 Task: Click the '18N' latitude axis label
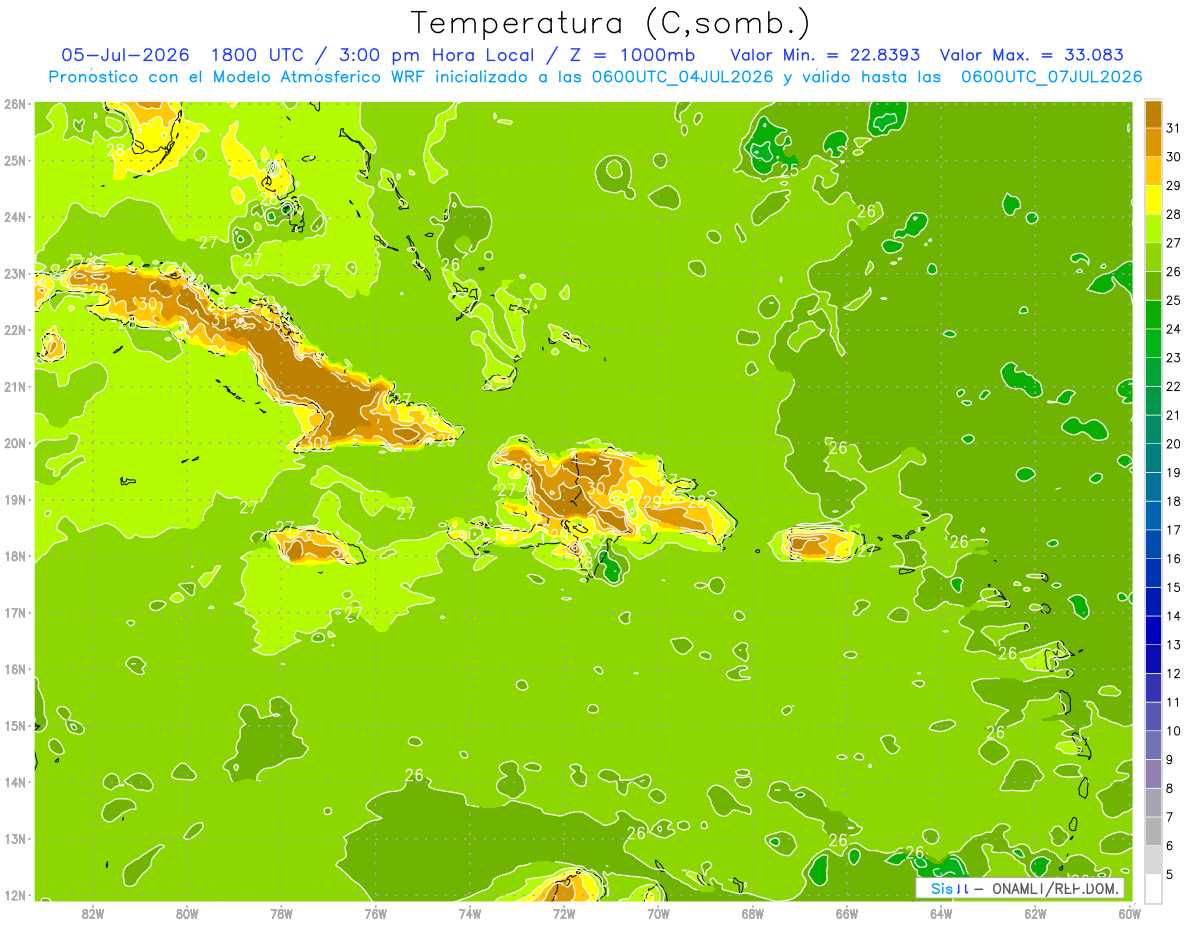(14, 556)
